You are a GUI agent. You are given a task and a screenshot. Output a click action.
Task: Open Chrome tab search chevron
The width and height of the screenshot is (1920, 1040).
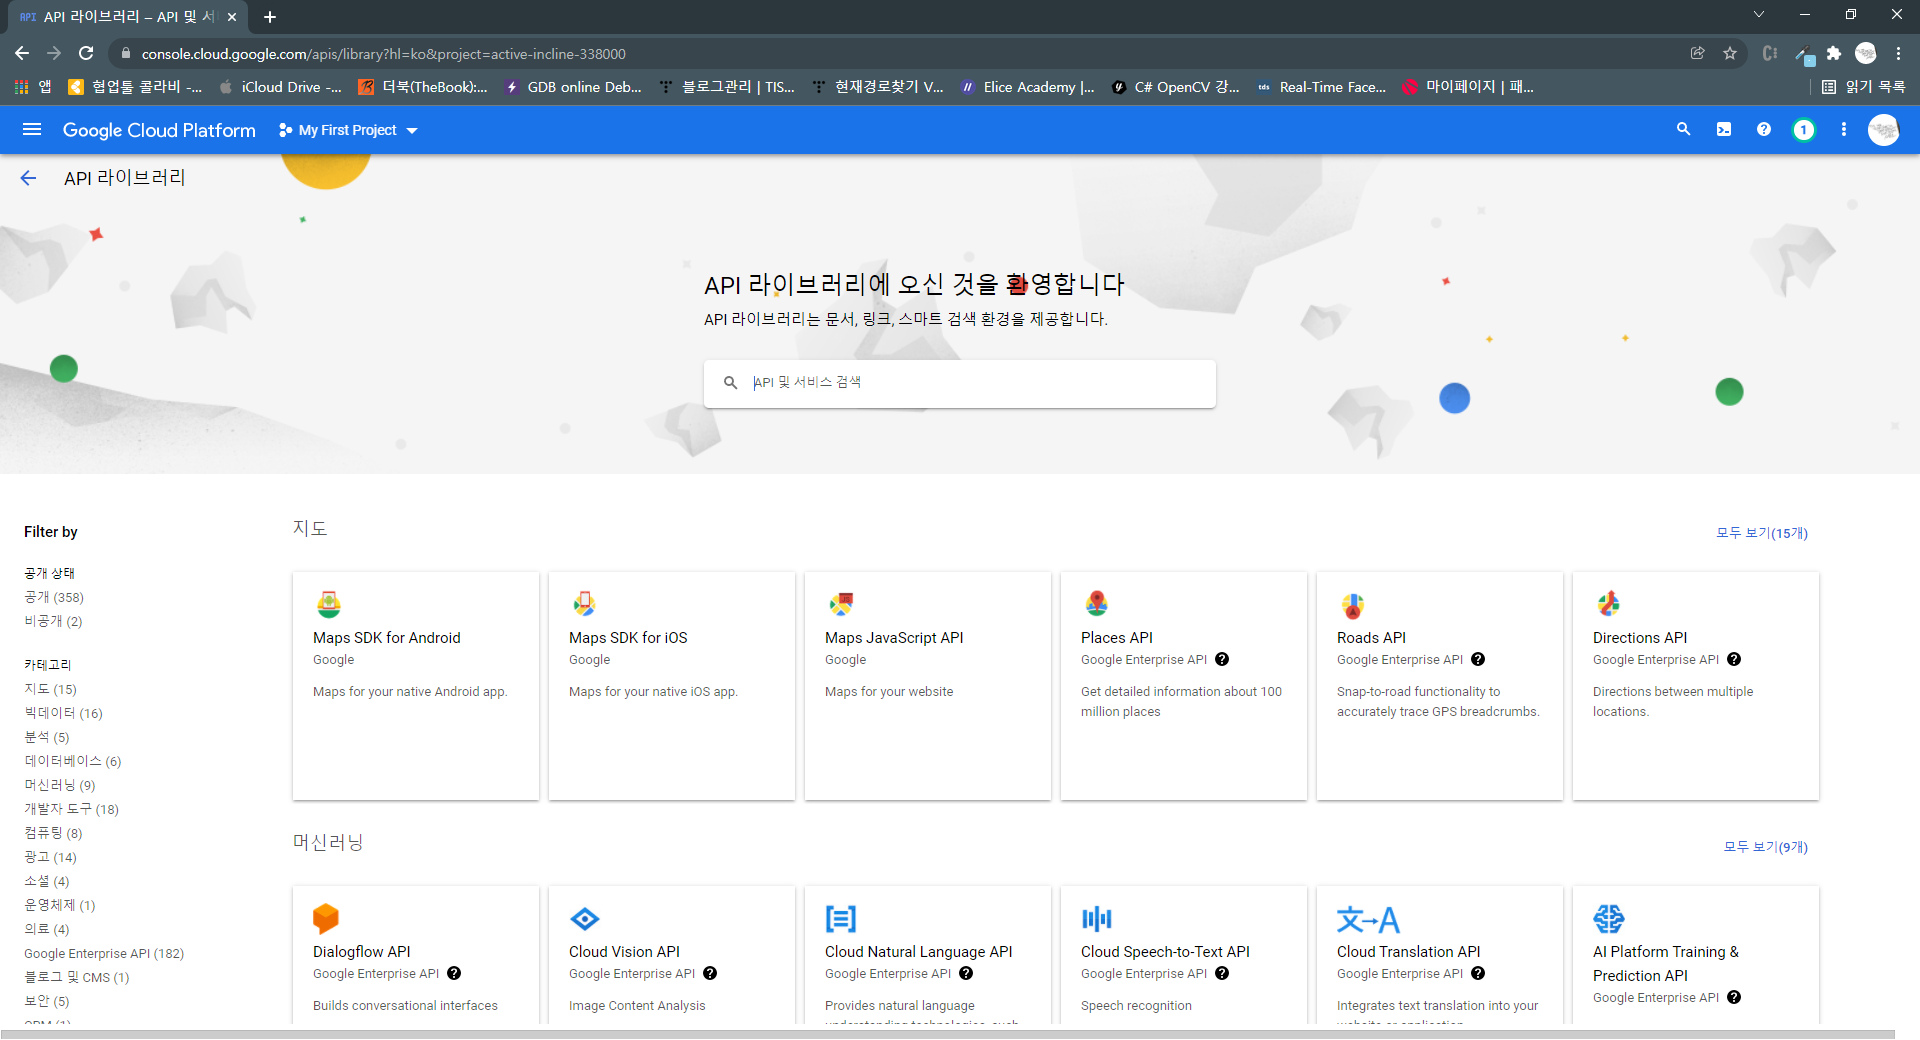[1759, 15]
